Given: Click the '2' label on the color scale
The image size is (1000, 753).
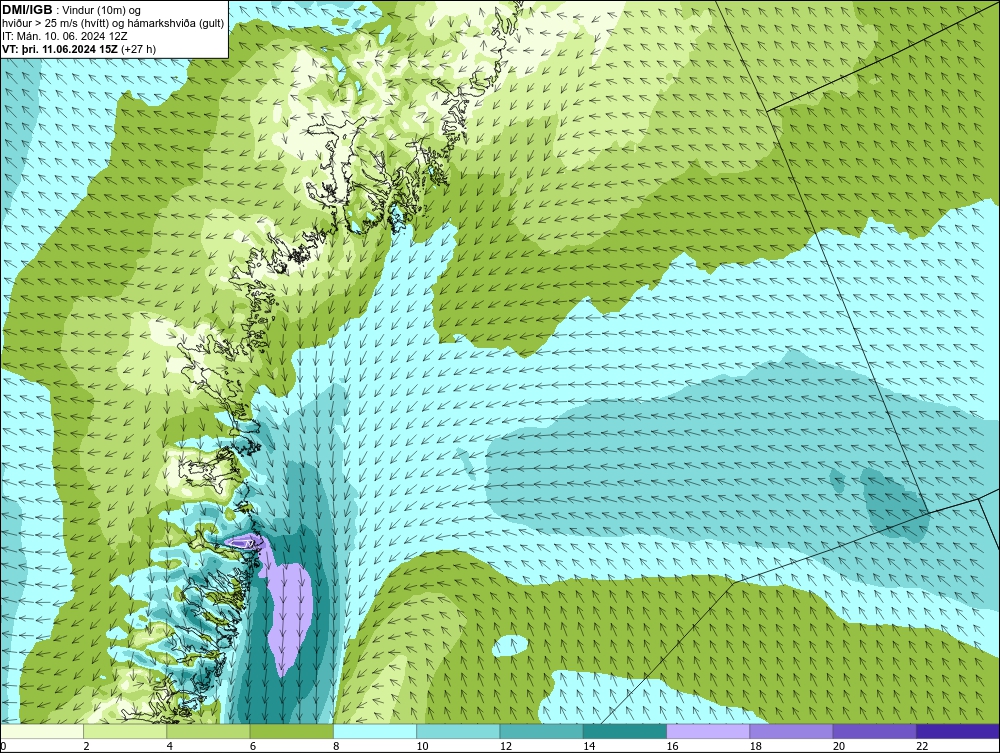Looking at the screenshot, I should click(x=86, y=746).
